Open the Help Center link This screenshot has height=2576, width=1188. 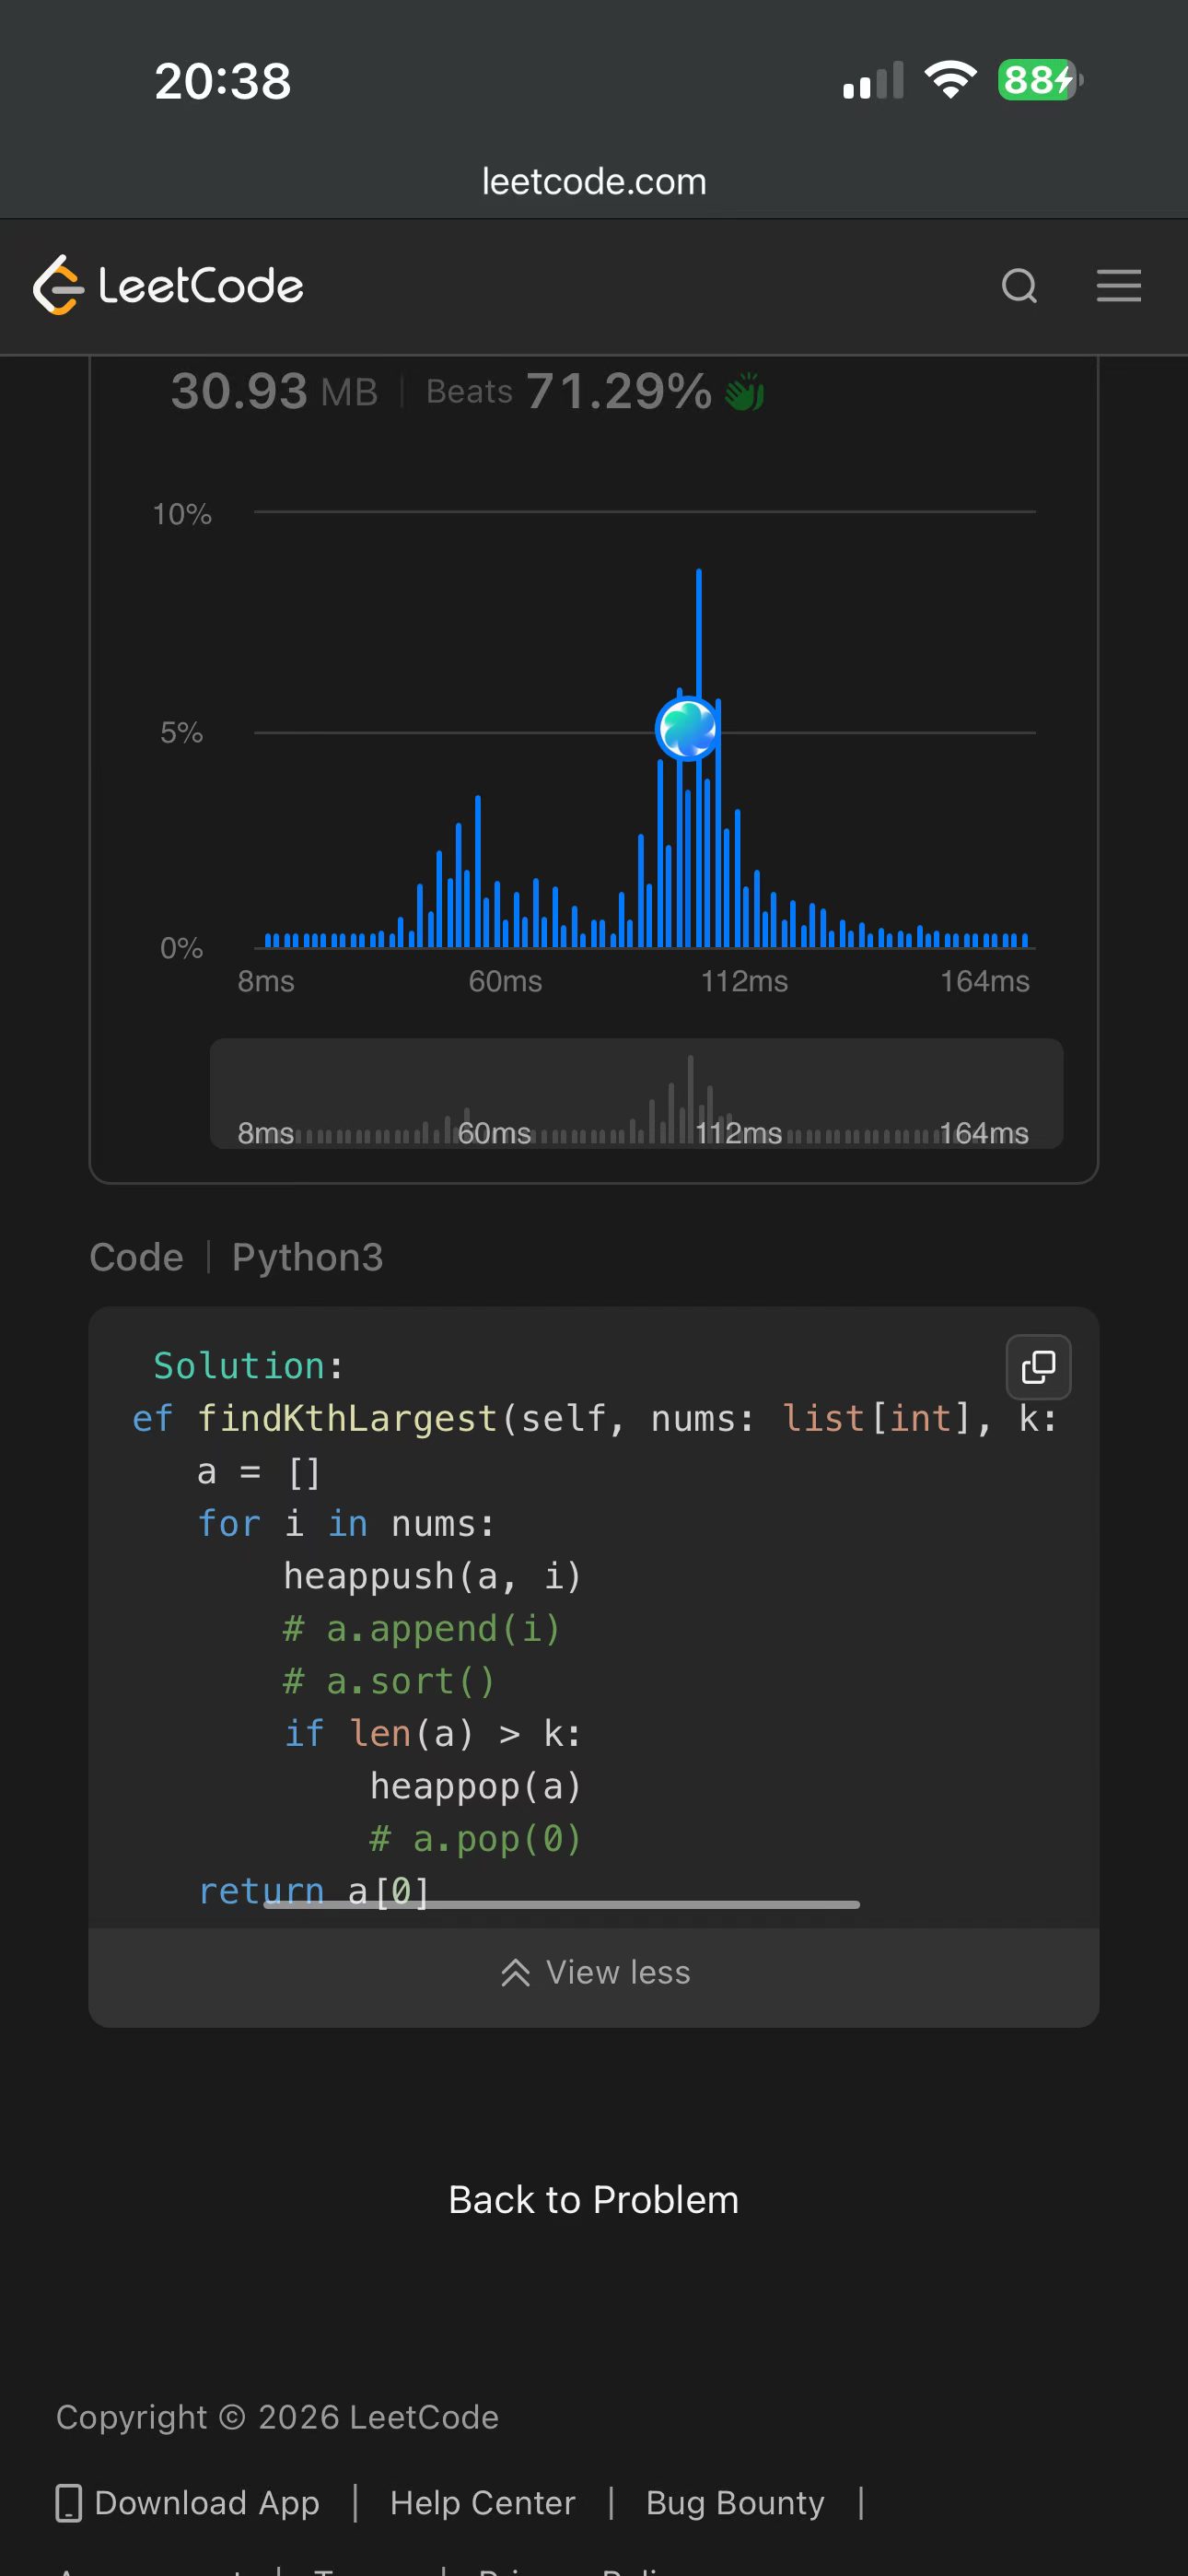[483, 2503]
